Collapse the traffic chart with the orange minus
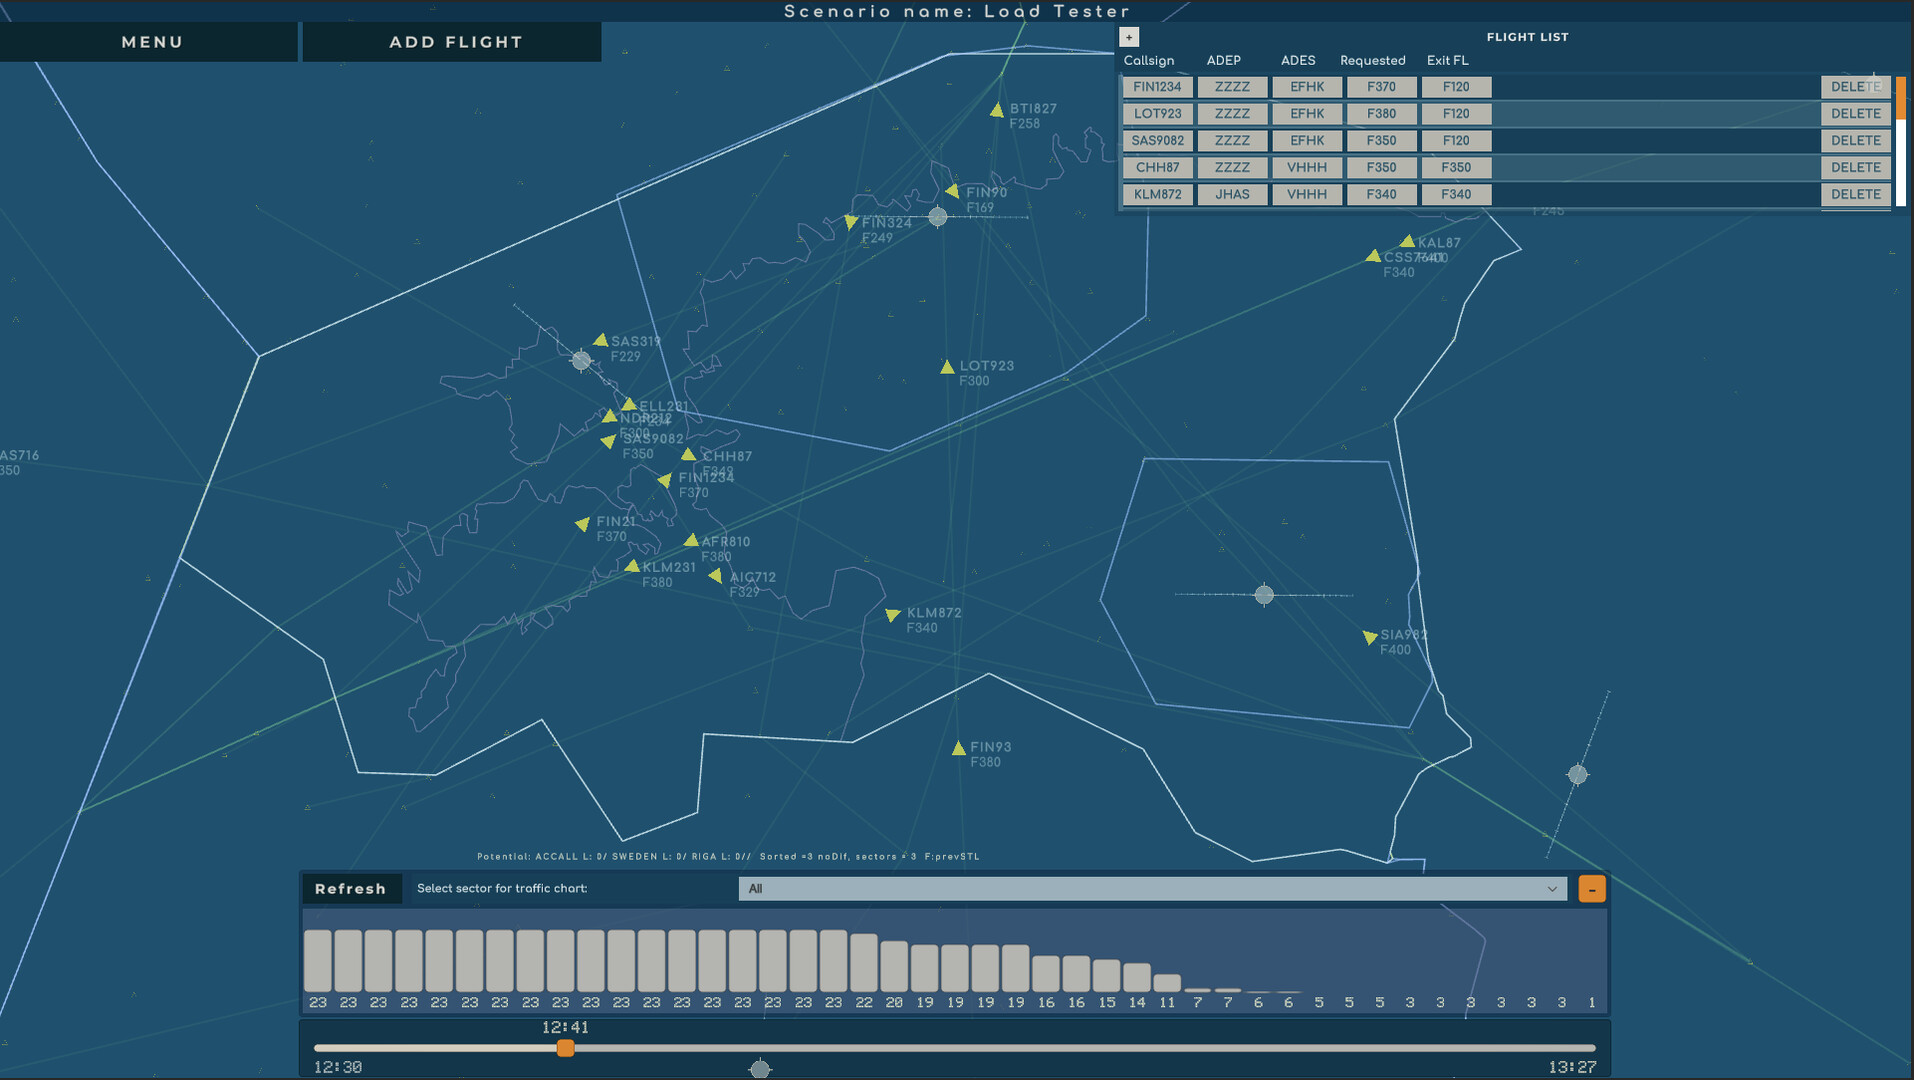Image resolution: width=1914 pixels, height=1080 pixels. click(x=1591, y=888)
